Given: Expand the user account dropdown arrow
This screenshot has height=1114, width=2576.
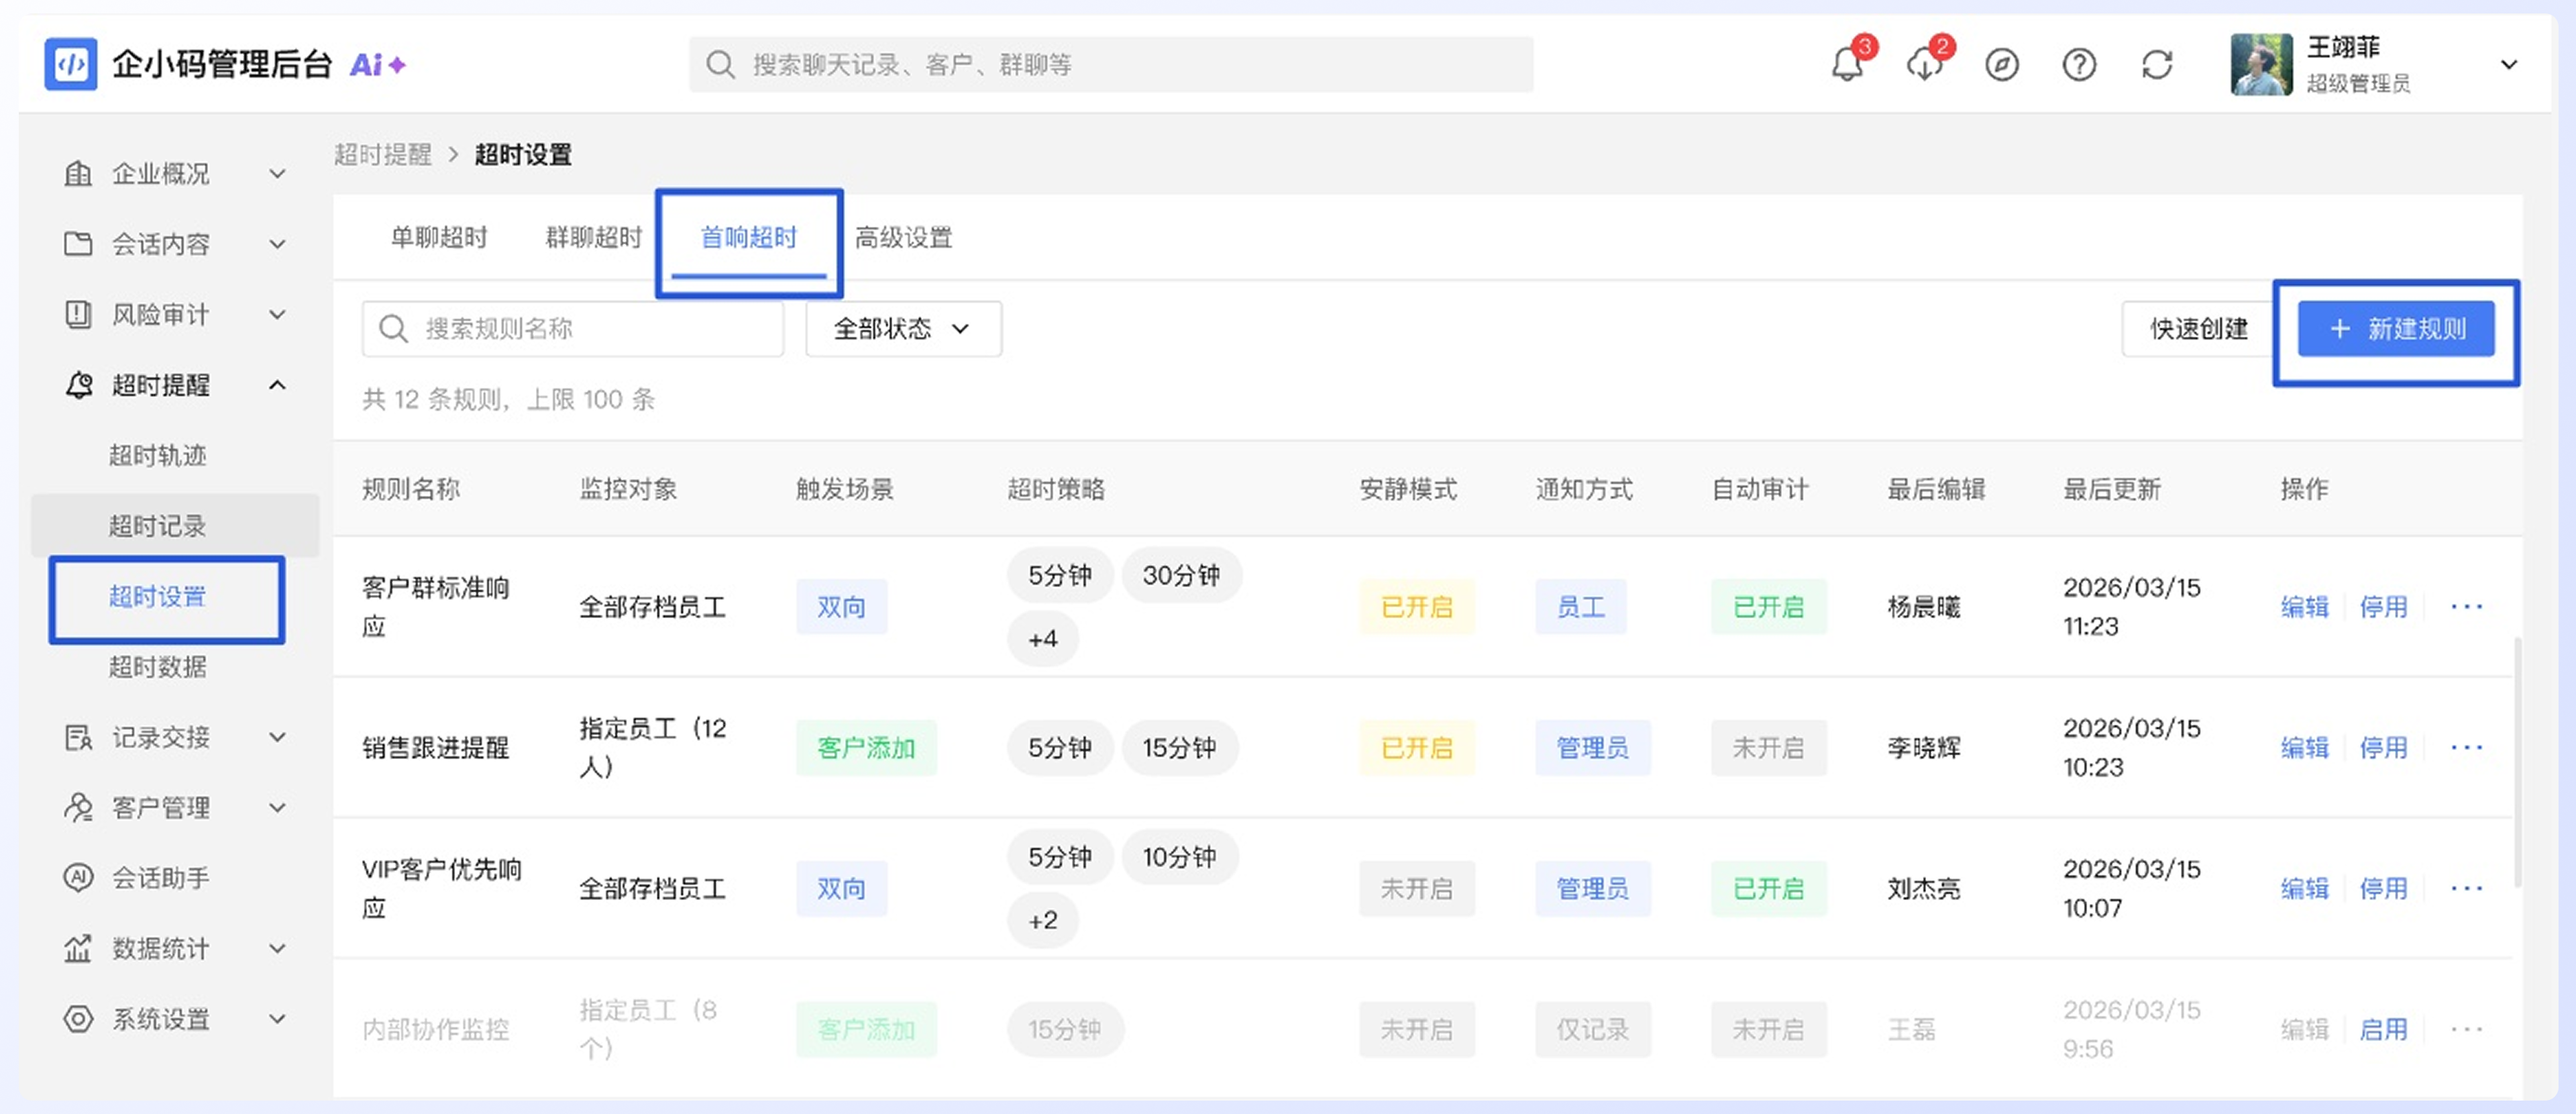Looking at the screenshot, I should pyautogui.click(x=2508, y=65).
